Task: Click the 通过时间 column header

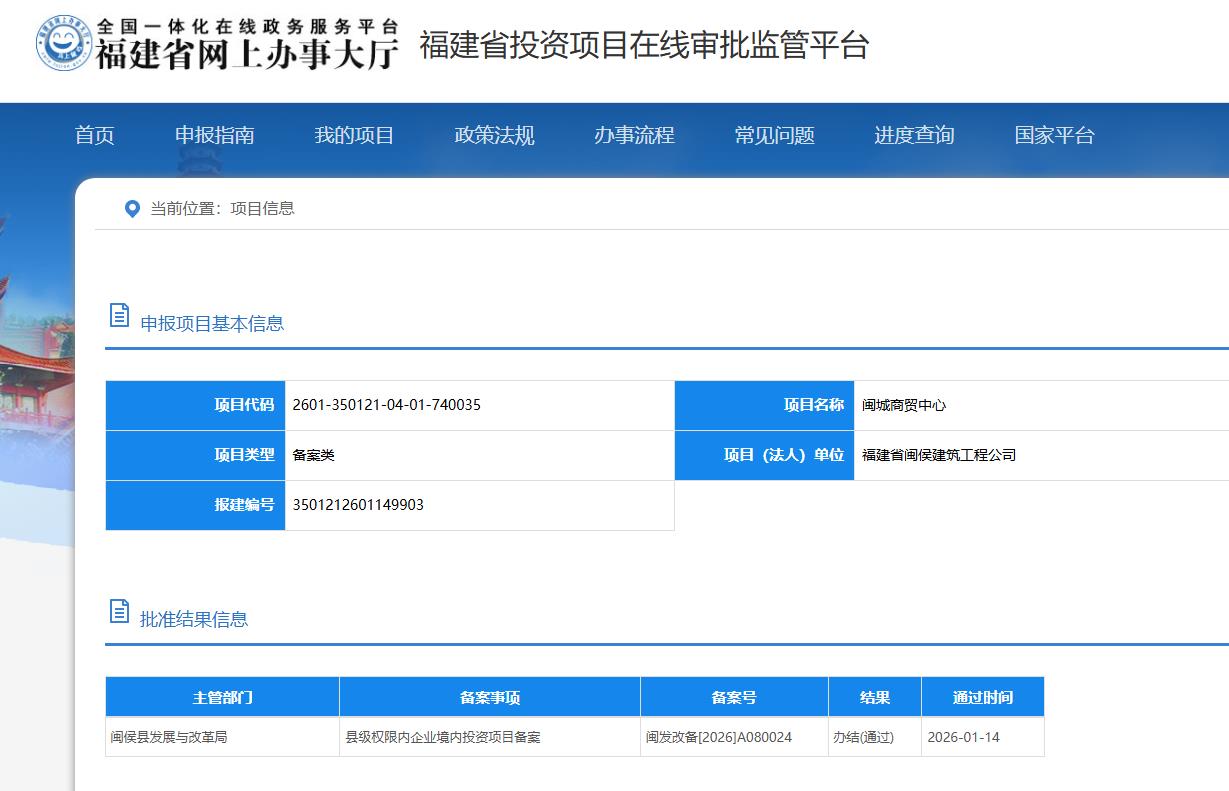Action: 982,698
